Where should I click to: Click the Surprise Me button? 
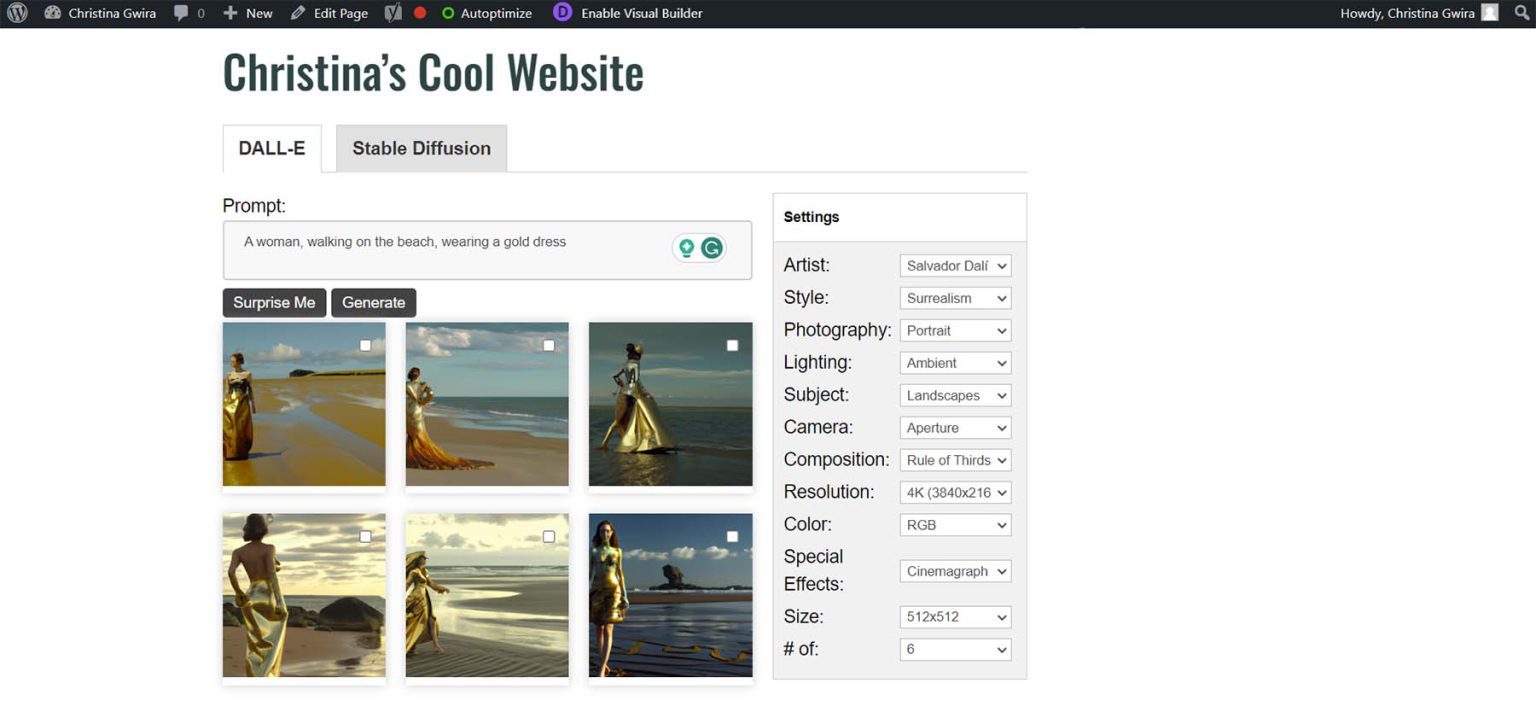click(x=274, y=302)
